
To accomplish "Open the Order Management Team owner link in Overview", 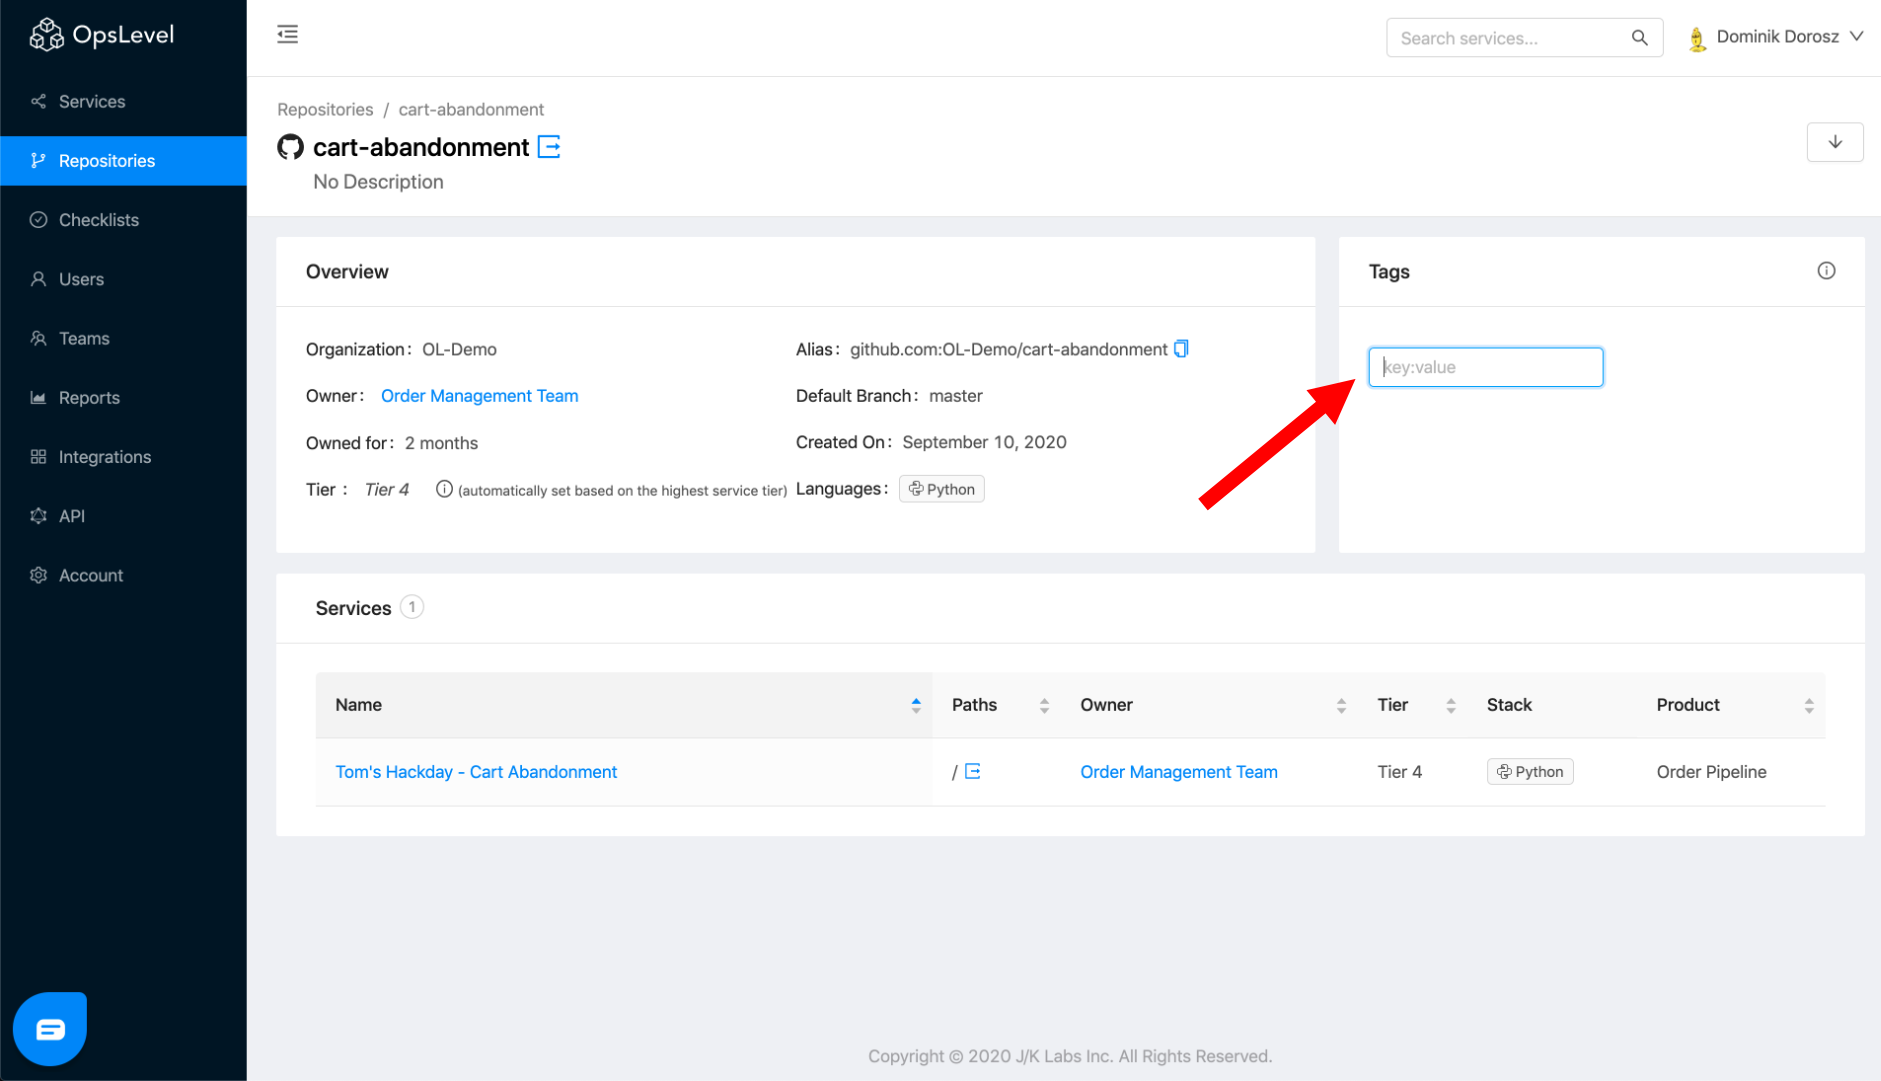I will point(479,396).
